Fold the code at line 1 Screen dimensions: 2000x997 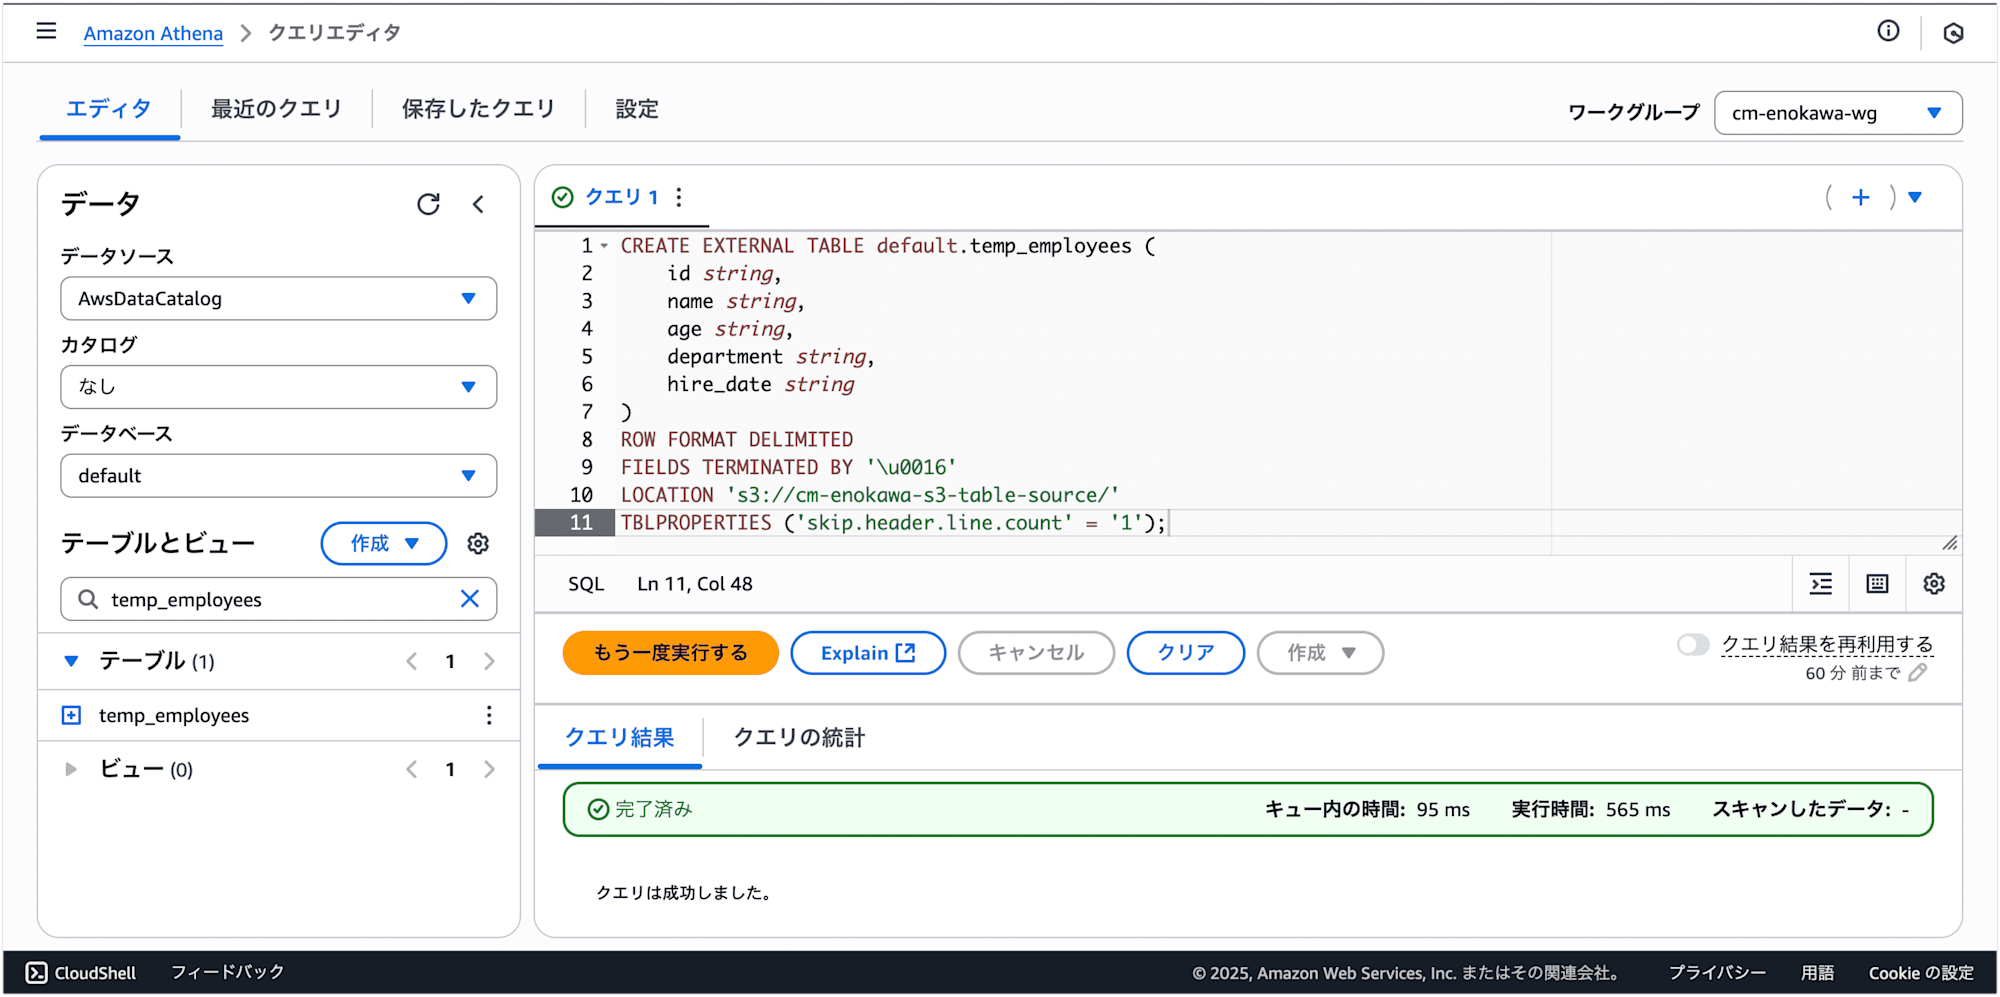tap(604, 246)
